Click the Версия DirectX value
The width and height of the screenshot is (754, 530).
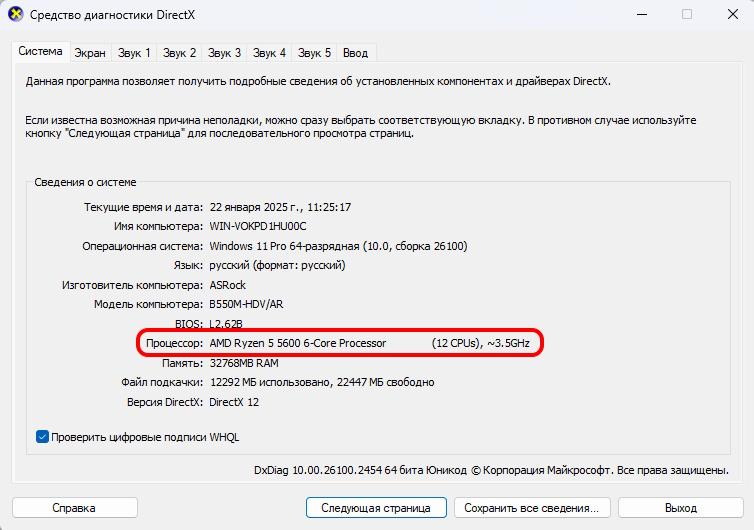234,402
